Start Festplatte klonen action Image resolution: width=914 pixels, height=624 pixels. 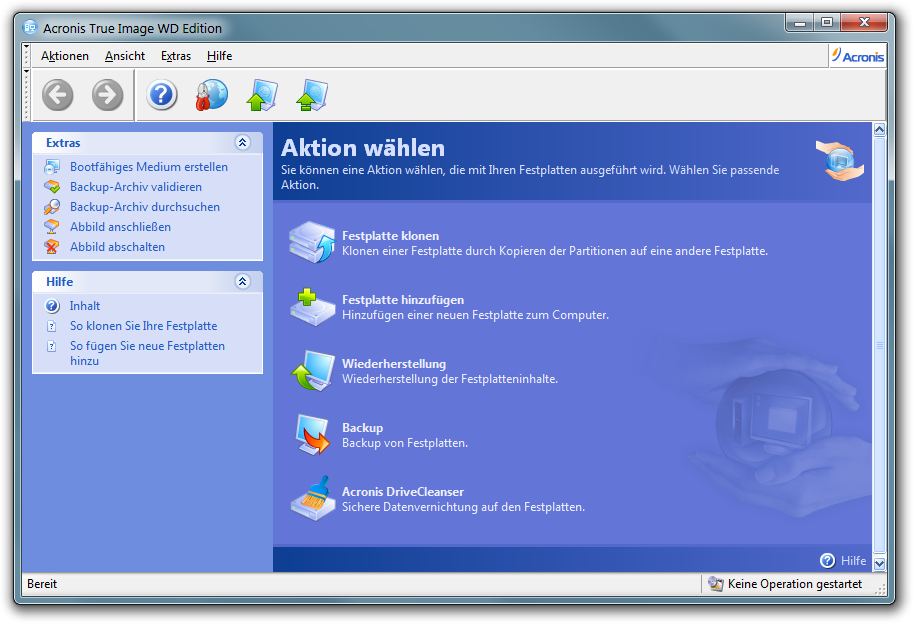click(x=391, y=236)
